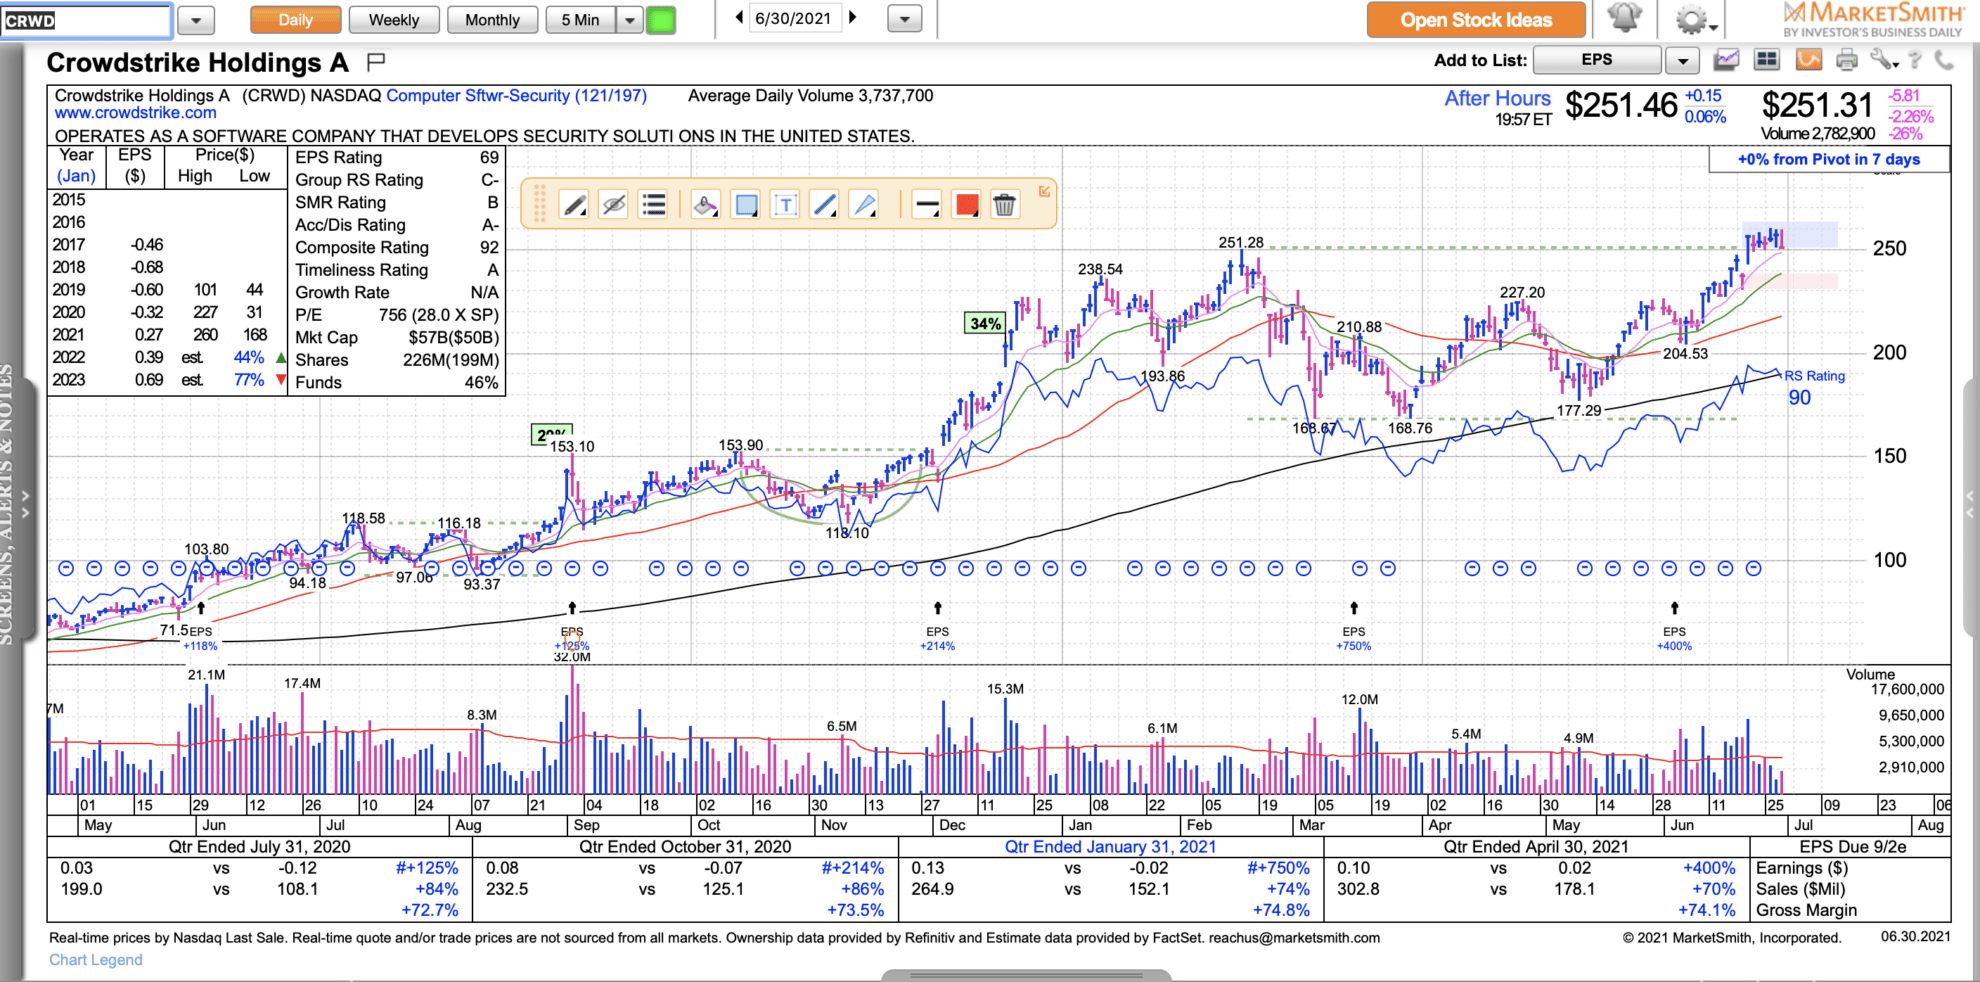Screen dimensions: 1980x982
Task: Expand the Add to List dropdown arrow
Action: click(x=1682, y=61)
